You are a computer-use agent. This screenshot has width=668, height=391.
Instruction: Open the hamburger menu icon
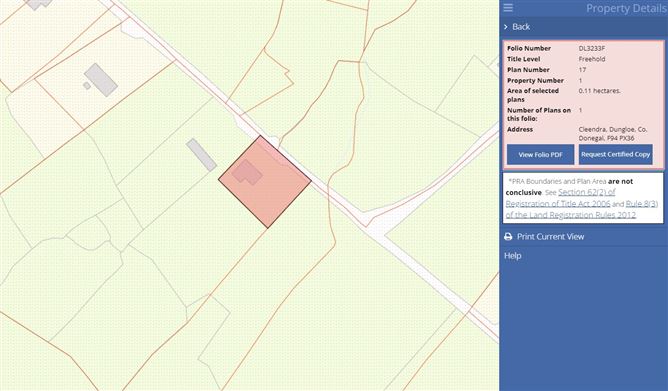coord(508,8)
